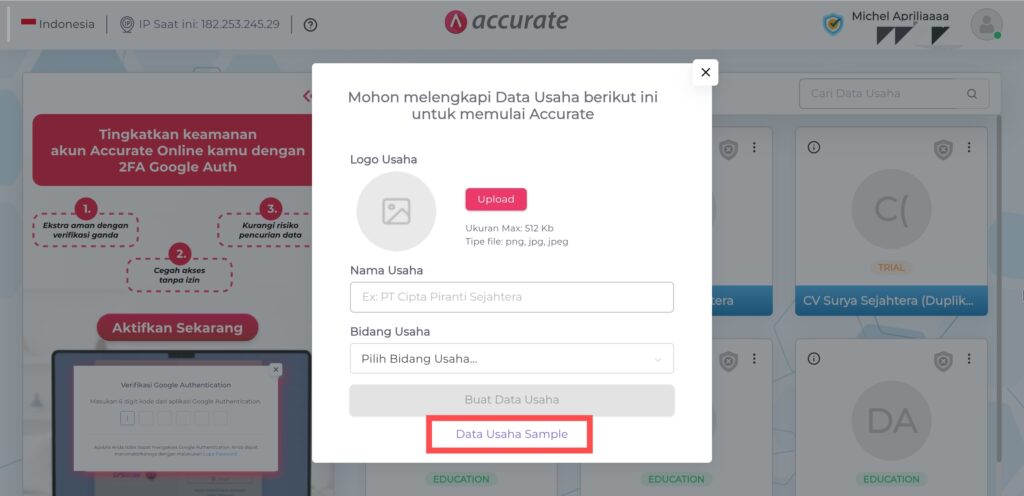Click shield icon on DA card

click(x=943, y=361)
